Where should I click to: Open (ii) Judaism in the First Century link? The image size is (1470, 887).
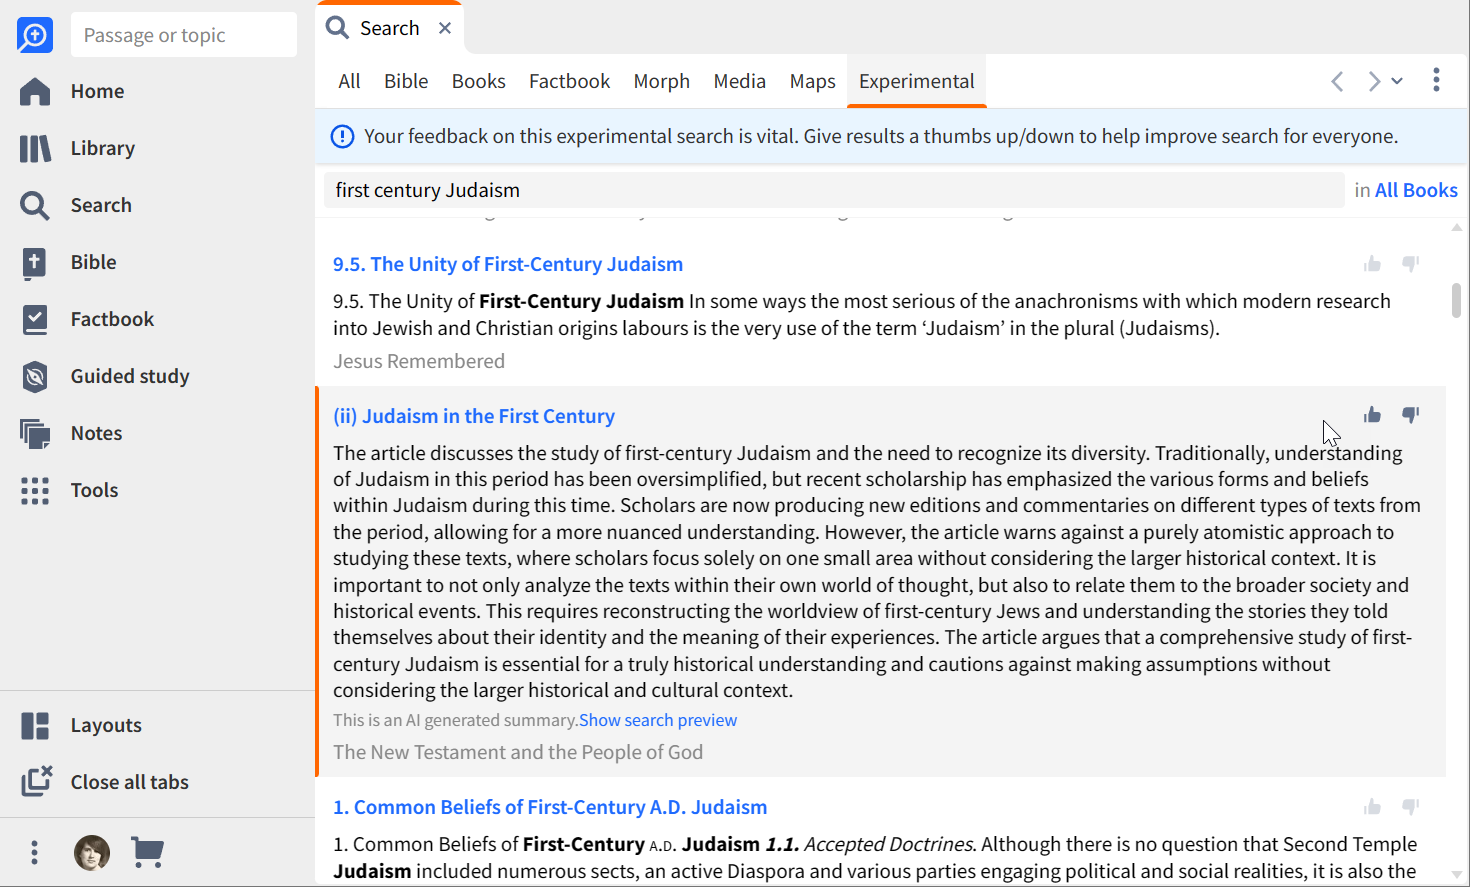[x=474, y=416]
